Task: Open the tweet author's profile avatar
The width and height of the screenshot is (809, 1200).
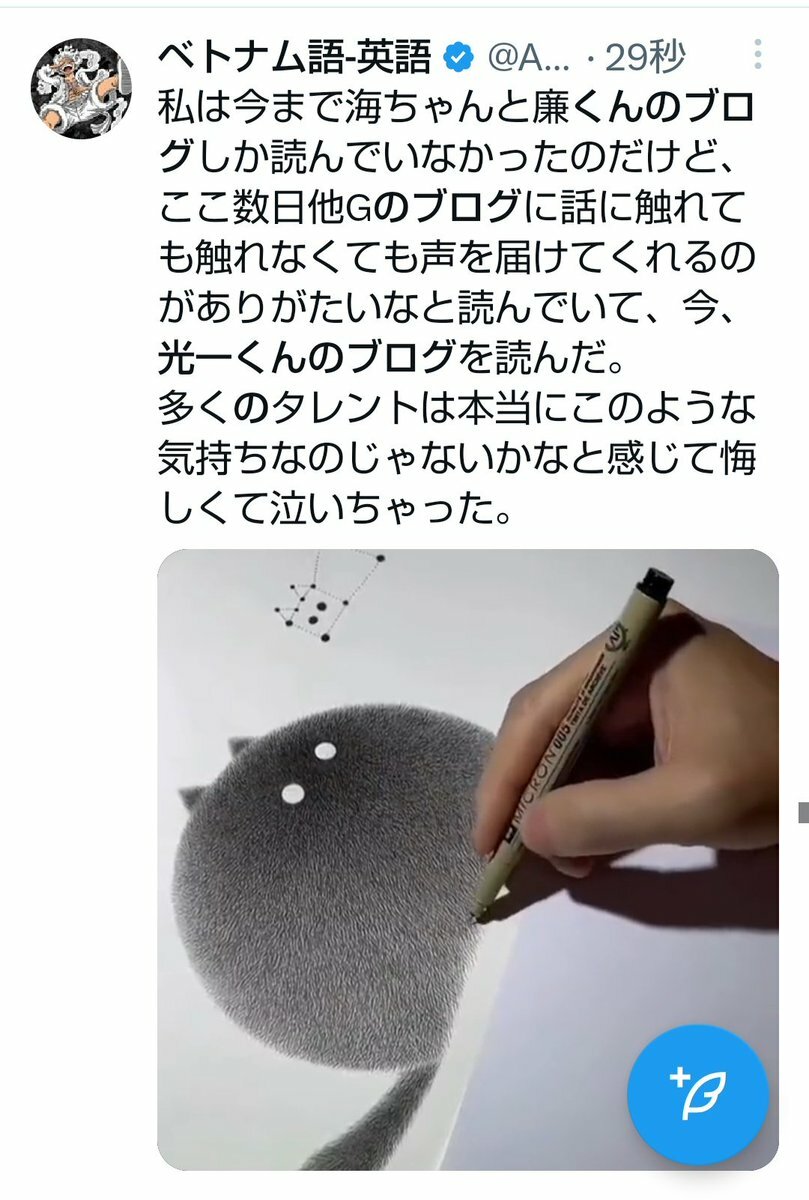Action: coord(82,88)
